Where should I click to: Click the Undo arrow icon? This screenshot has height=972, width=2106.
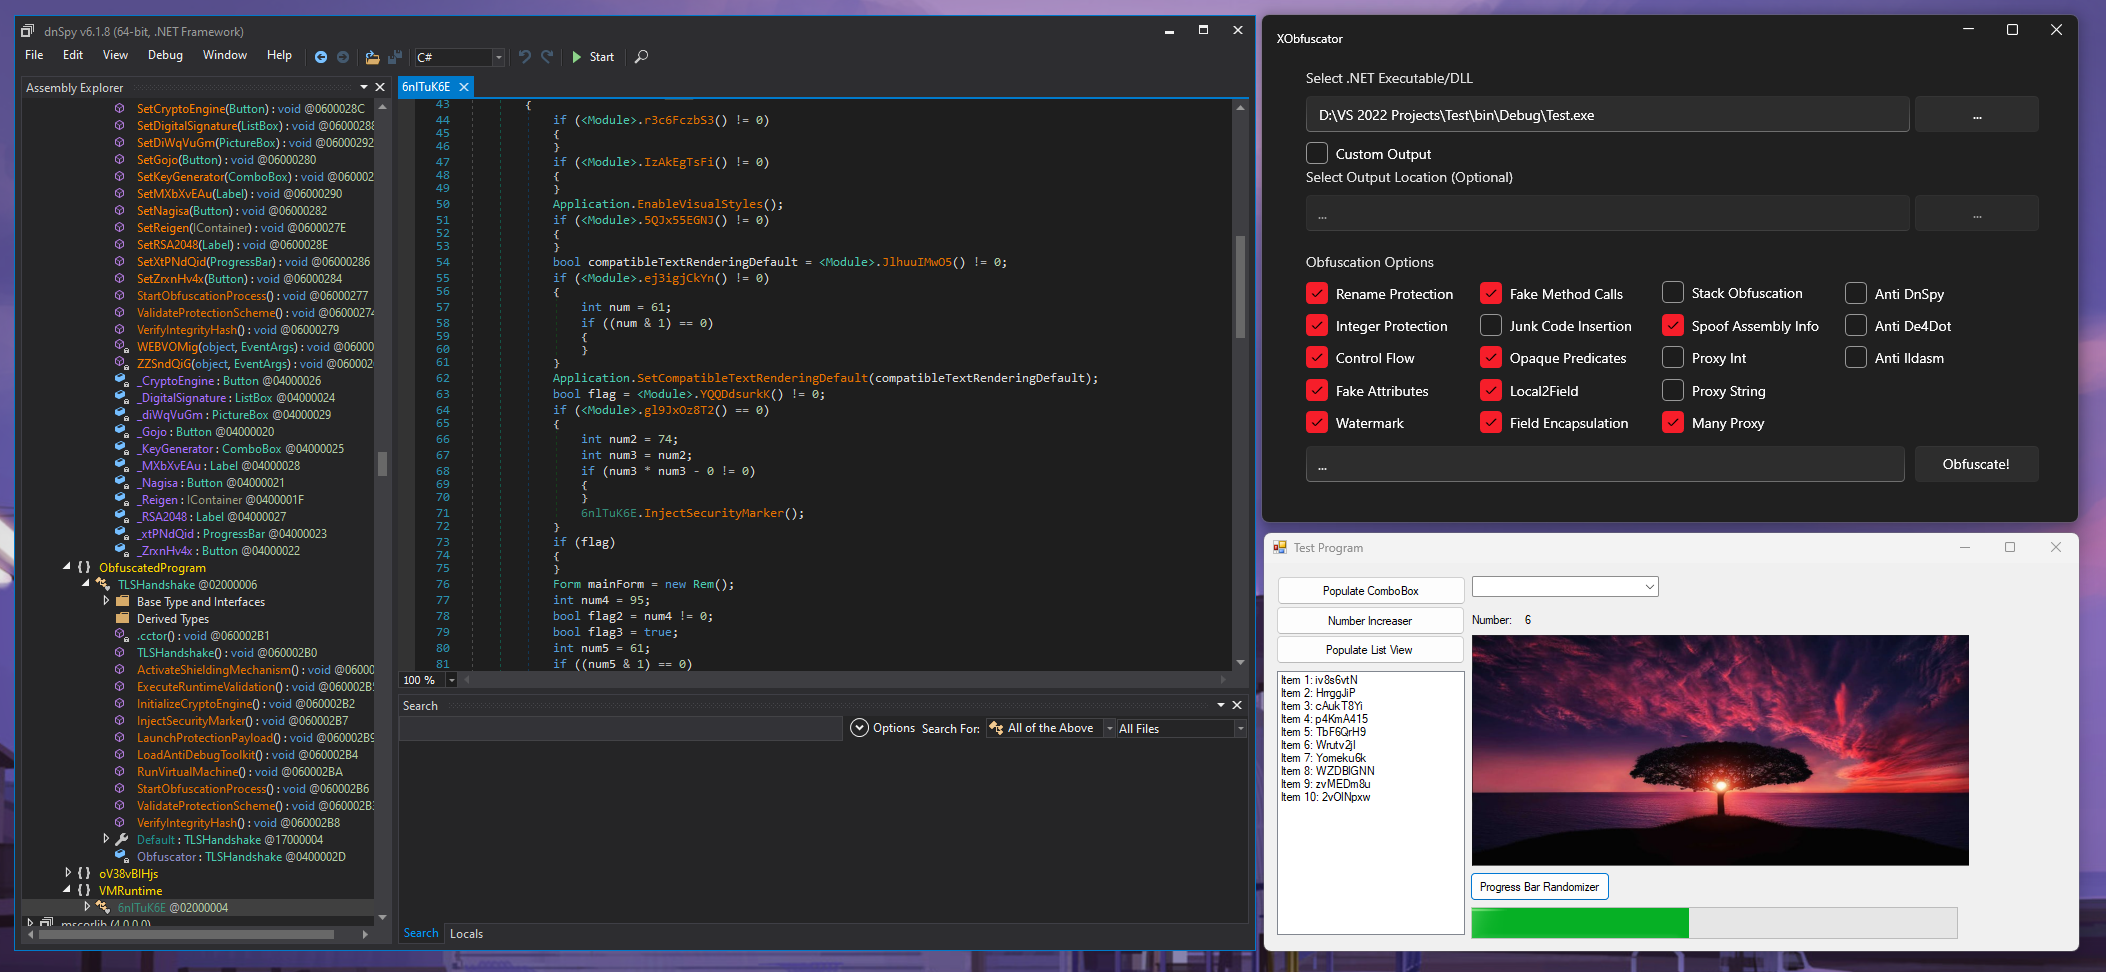tap(524, 57)
